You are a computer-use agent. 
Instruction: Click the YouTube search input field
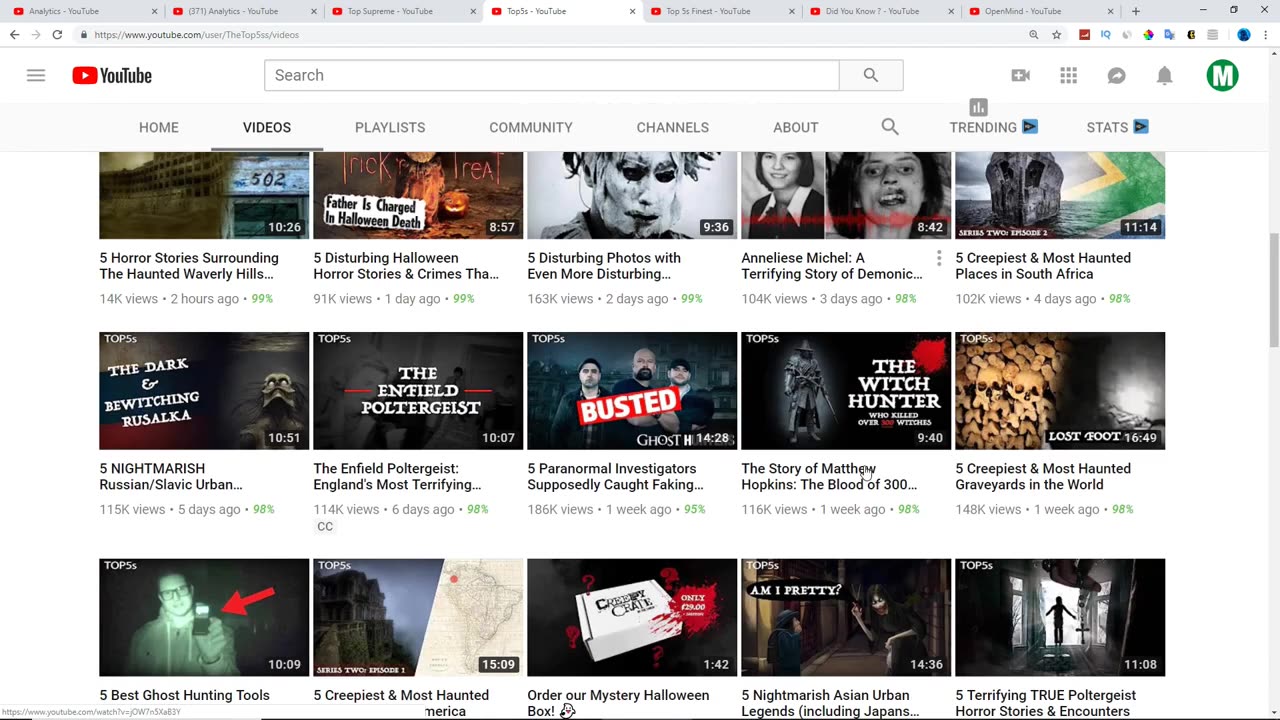coord(552,75)
